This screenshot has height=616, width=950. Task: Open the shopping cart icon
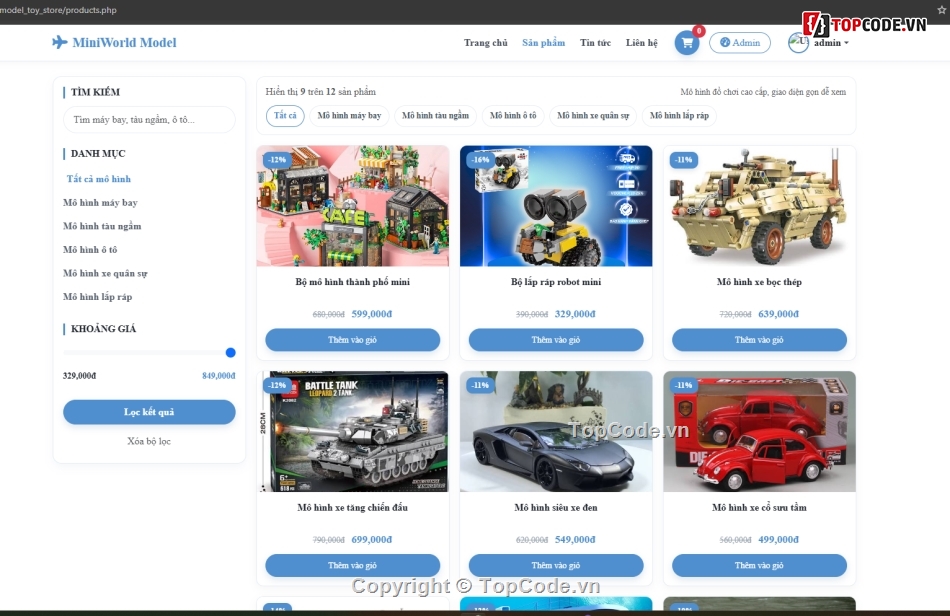pyautogui.click(x=686, y=43)
